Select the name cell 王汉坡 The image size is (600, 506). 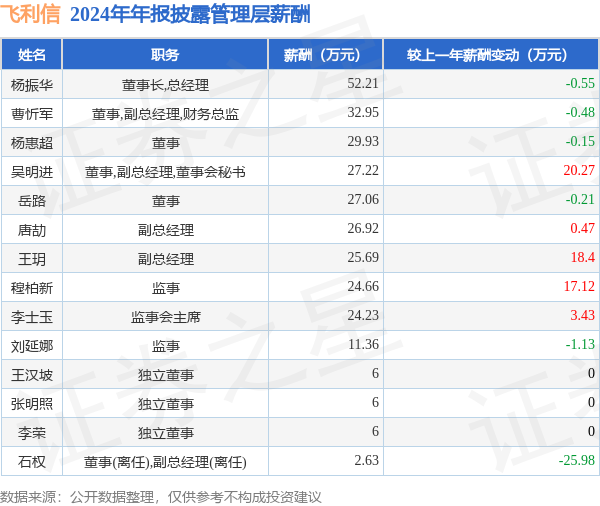32,375
